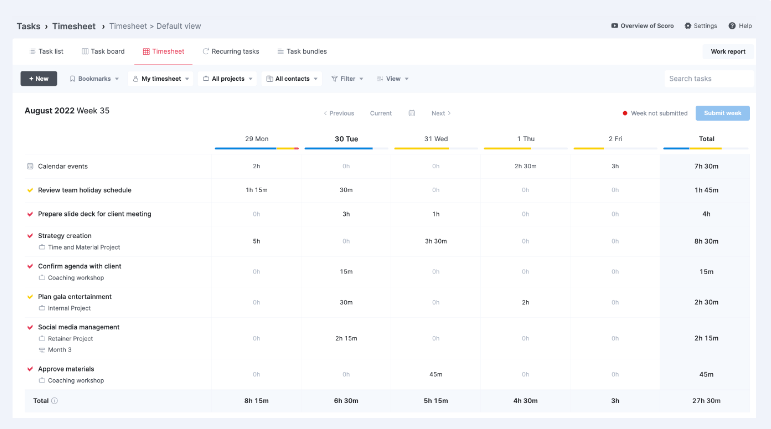Click the Timesheet breadcrumb link
The height and width of the screenshot is (429, 771).
coord(74,26)
